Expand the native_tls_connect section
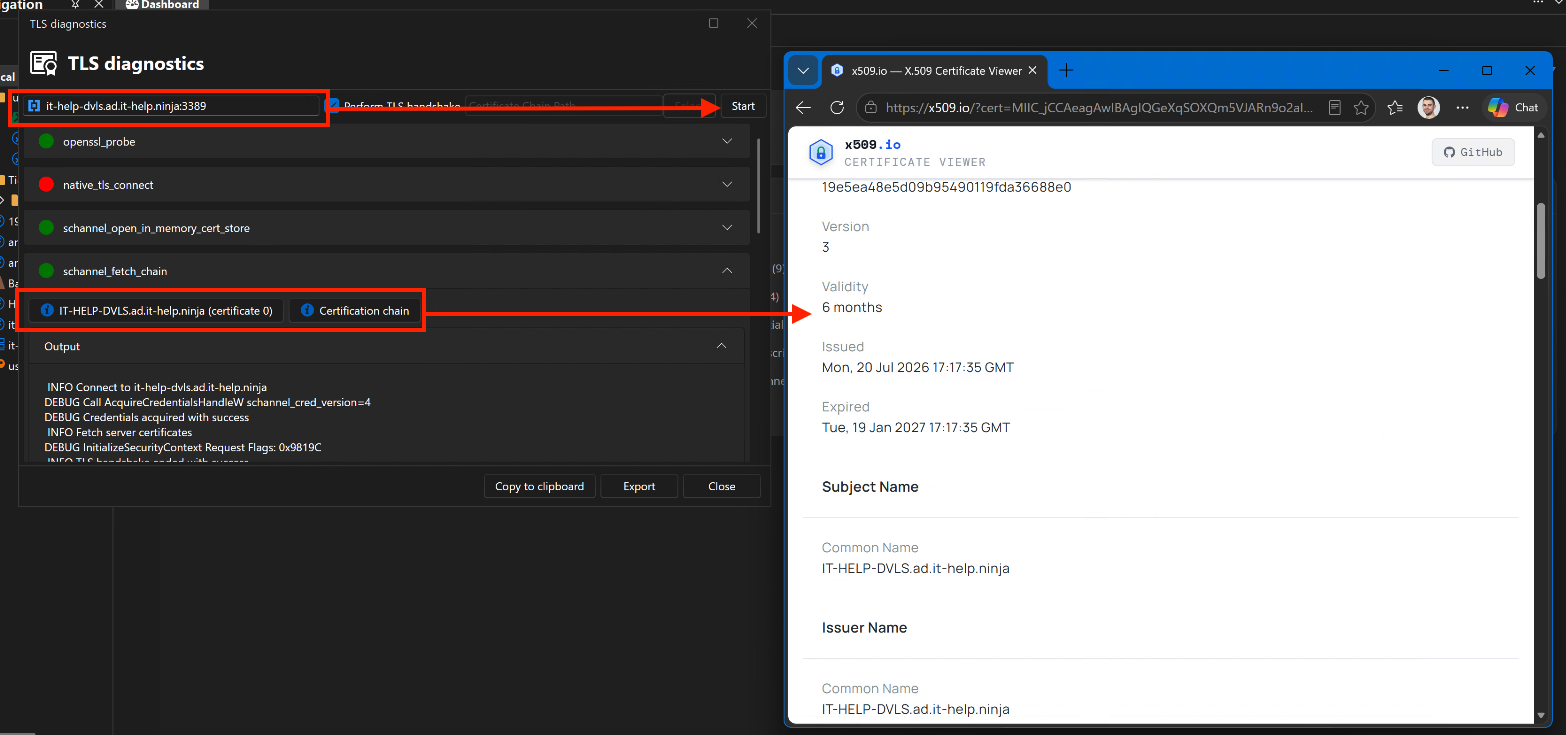 (386, 185)
